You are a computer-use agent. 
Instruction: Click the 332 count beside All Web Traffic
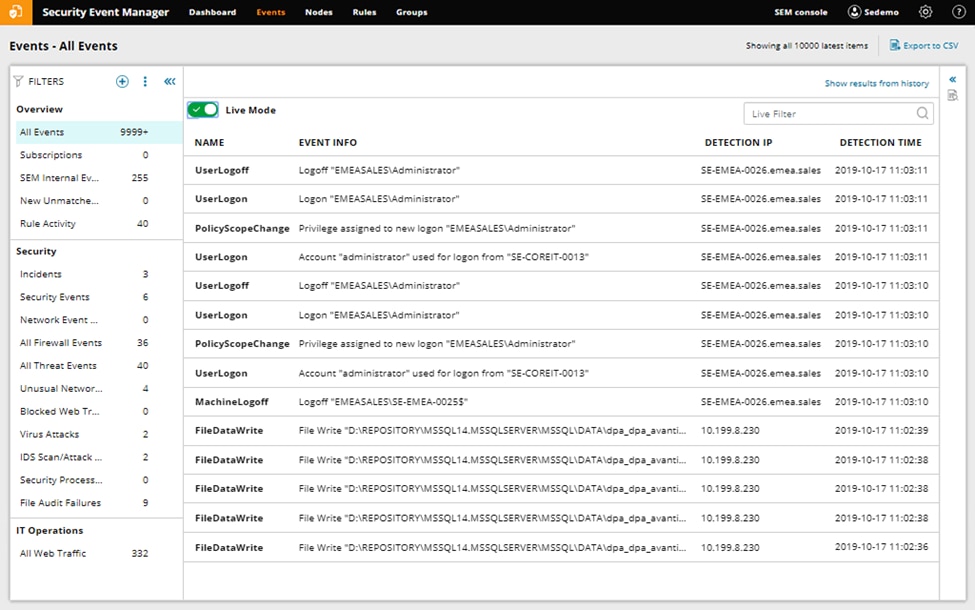pyautogui.click(x=140, y=553)
